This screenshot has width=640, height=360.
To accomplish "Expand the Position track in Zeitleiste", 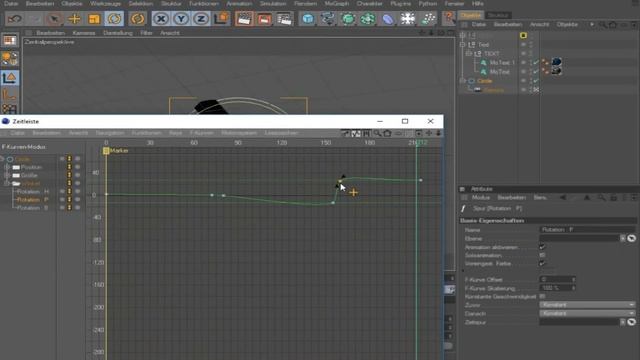I will tap(7, 167).
